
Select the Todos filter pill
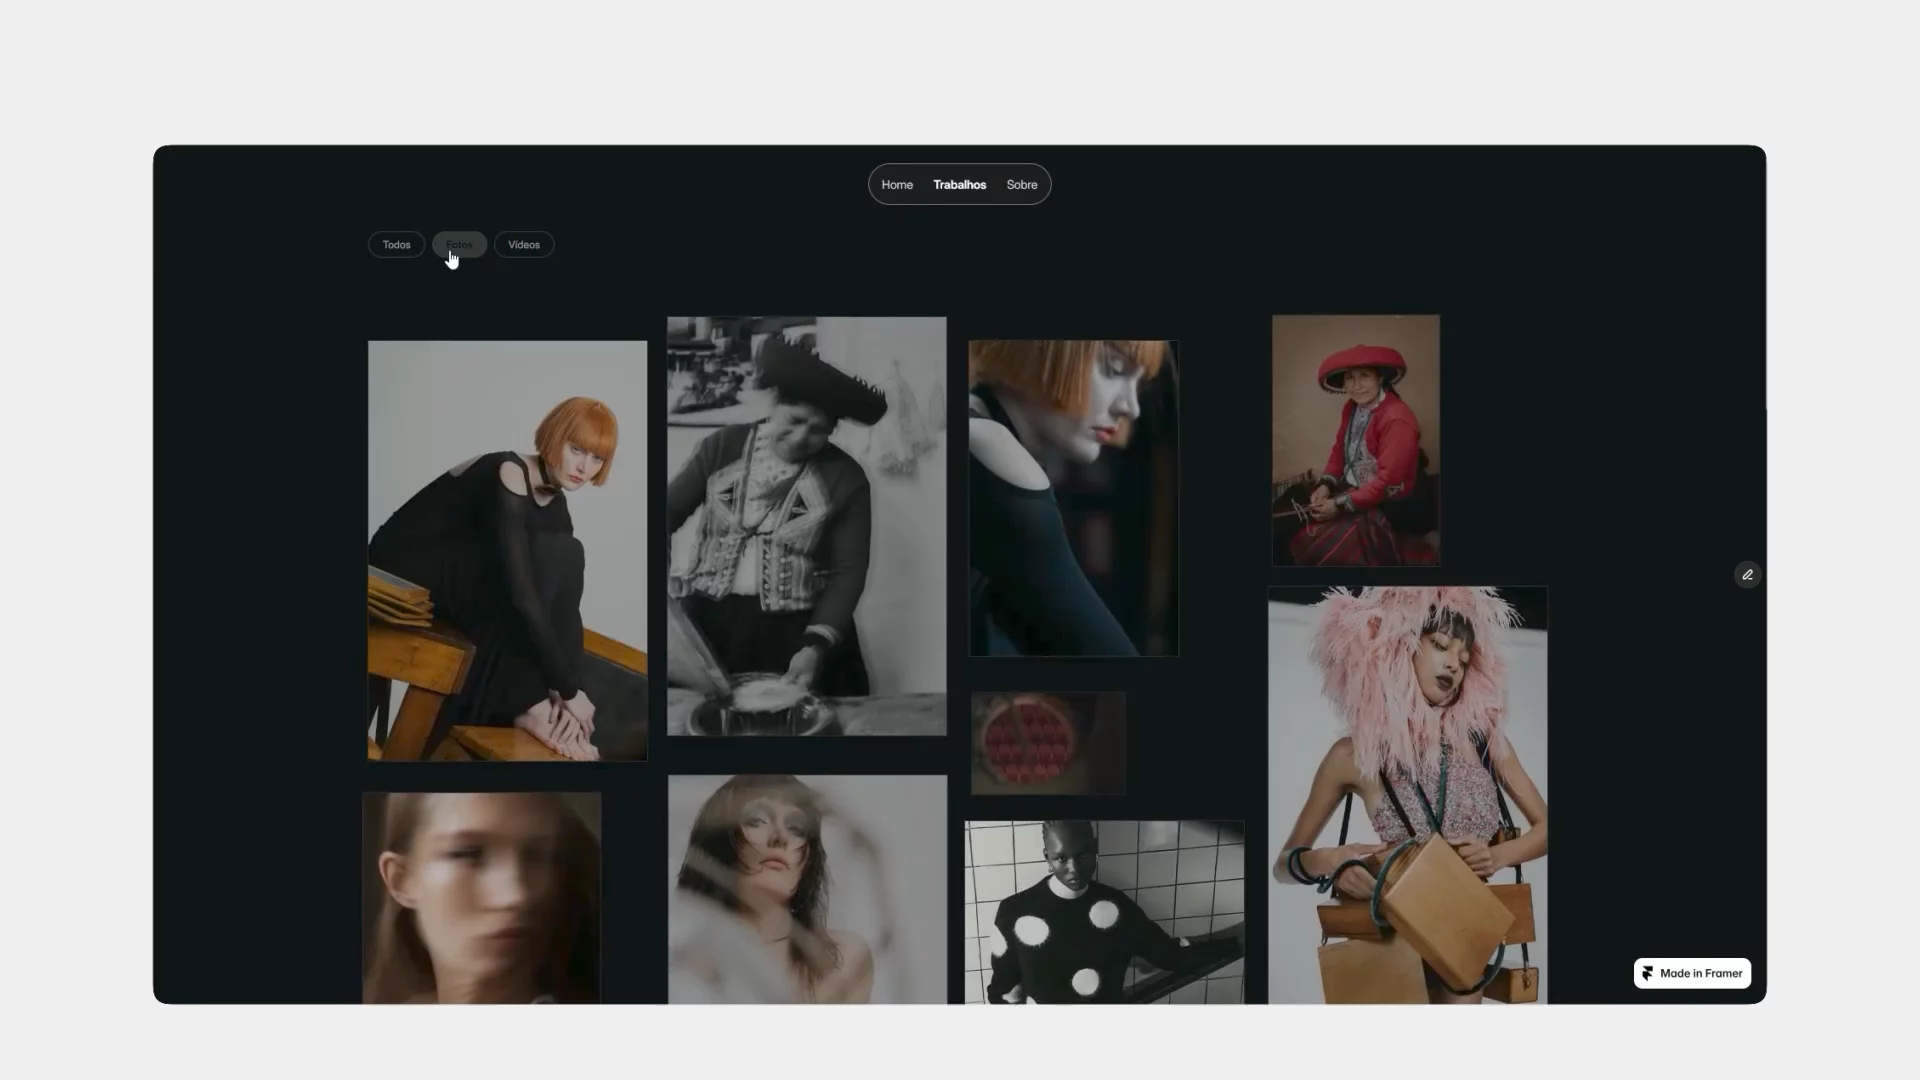pos(396,245)
